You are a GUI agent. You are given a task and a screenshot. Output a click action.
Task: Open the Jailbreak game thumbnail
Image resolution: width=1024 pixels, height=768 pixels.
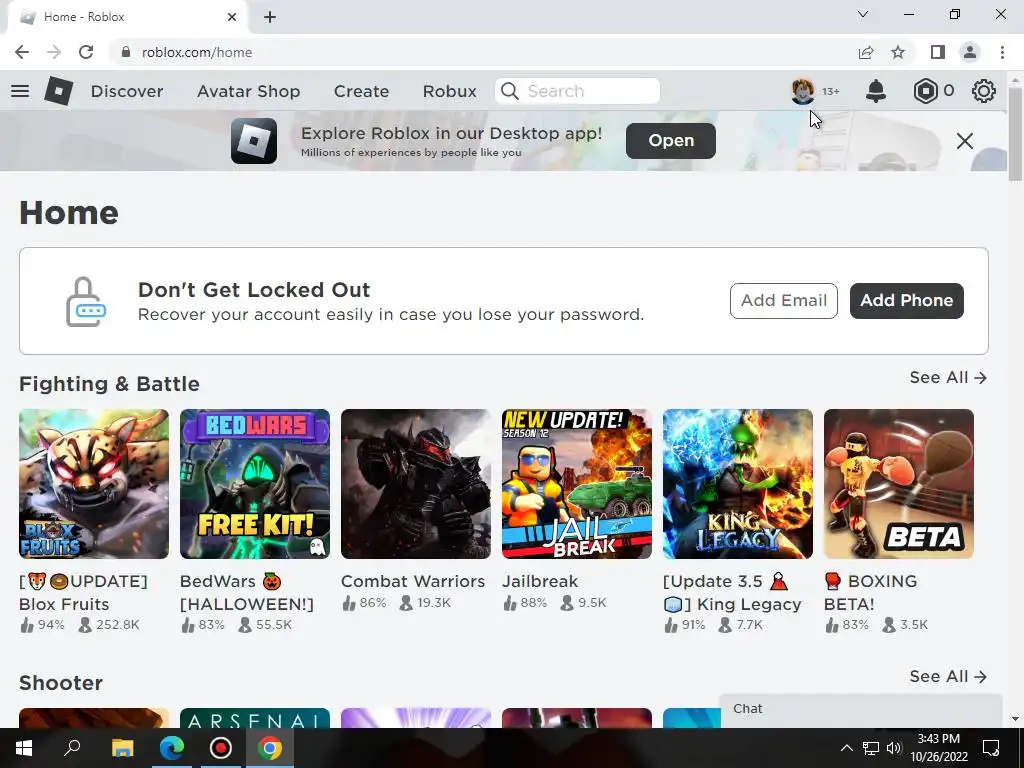pos(577,484)
